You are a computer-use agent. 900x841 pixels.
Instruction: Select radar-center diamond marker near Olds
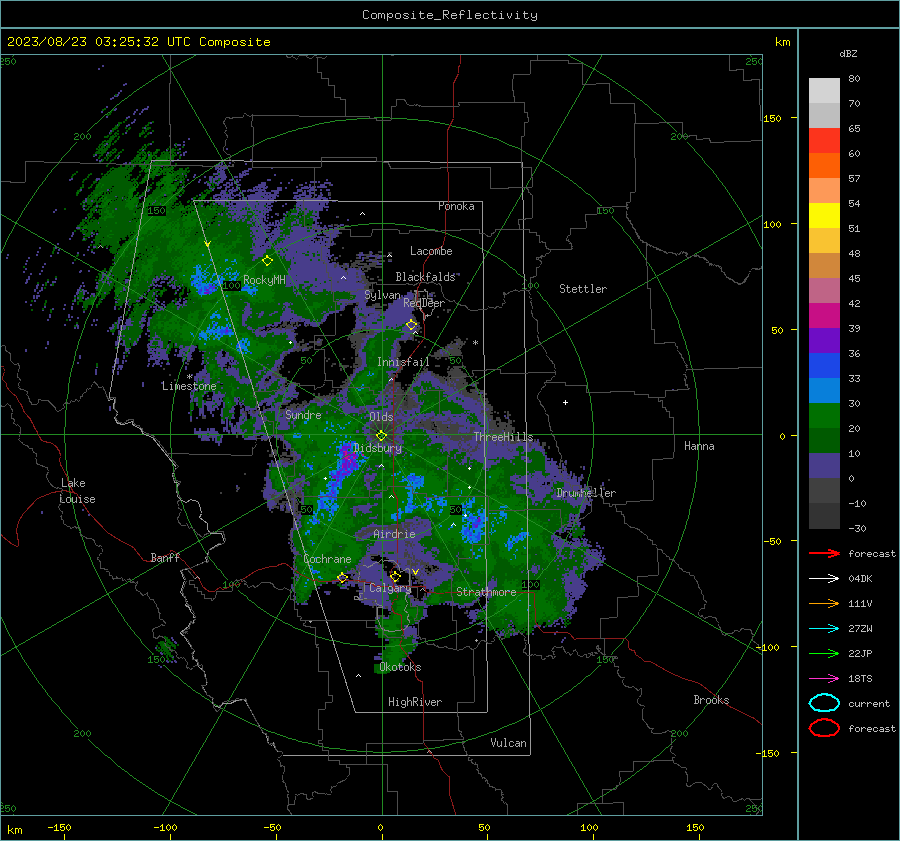pyautogui.click(x=381, y=436)
